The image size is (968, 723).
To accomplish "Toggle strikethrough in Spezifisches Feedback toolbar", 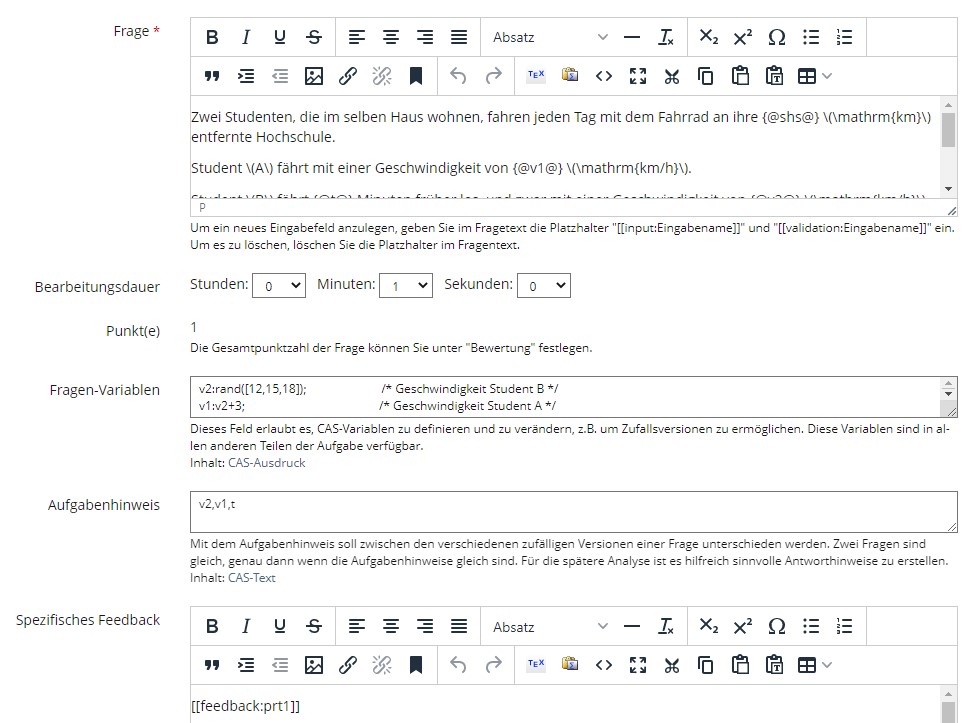I will [314, 627].
